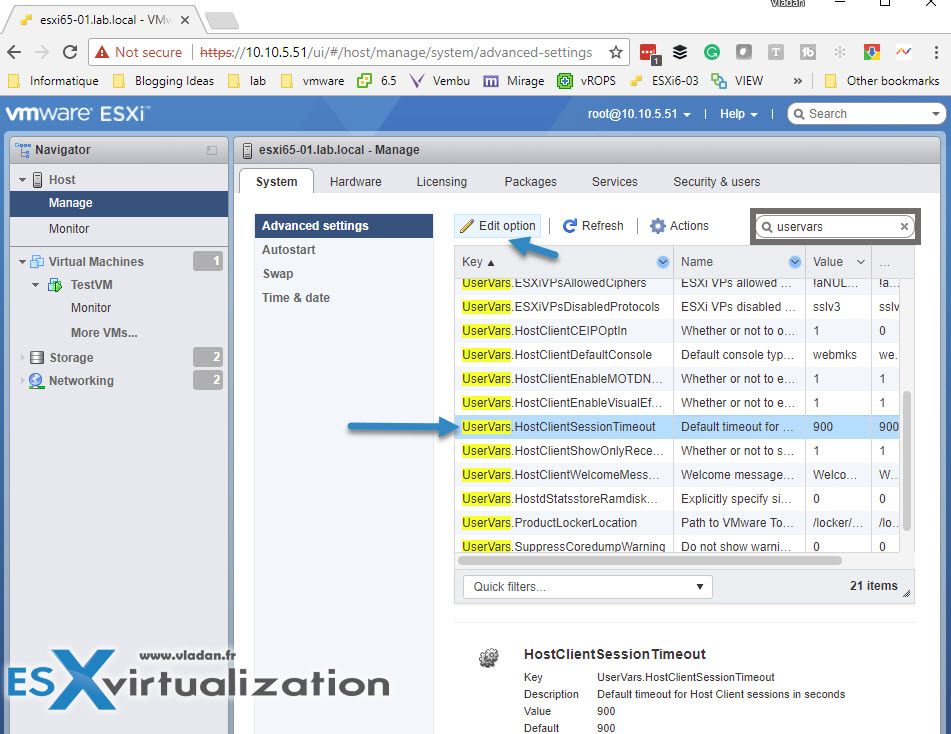The width and height of the screenshot is (951, 734).
Task: Click the red calendar extension icon
Action: coord(648,53)
